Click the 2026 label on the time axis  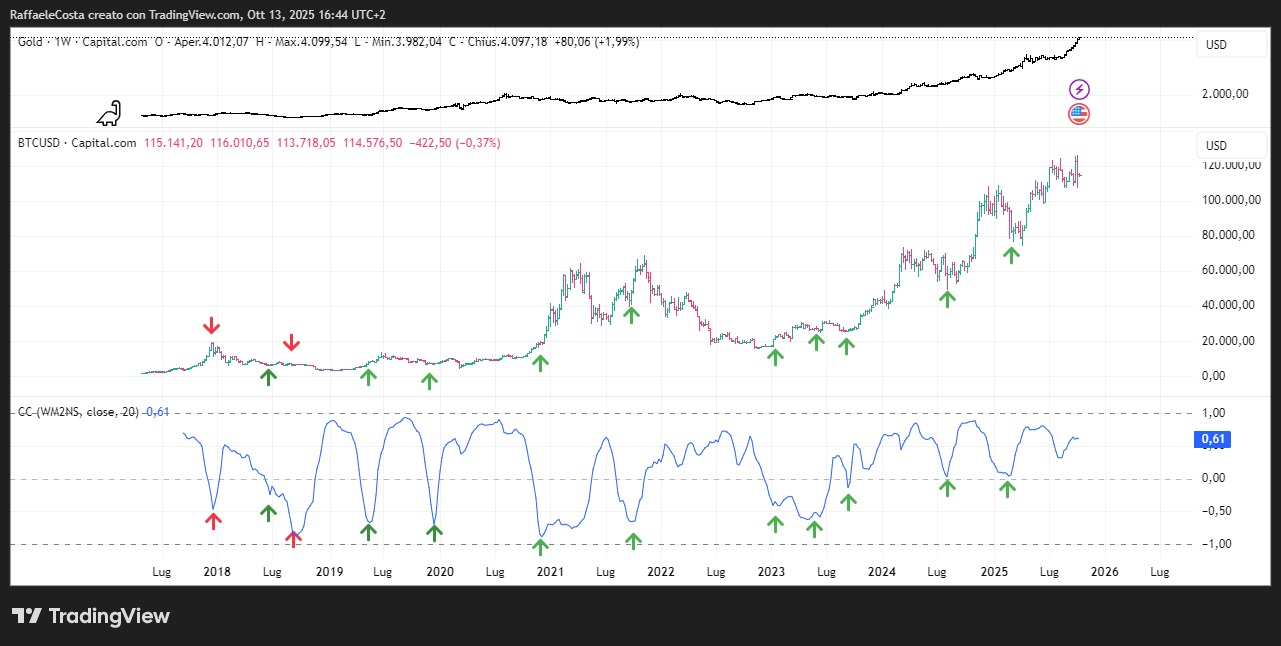[1104, 572]
